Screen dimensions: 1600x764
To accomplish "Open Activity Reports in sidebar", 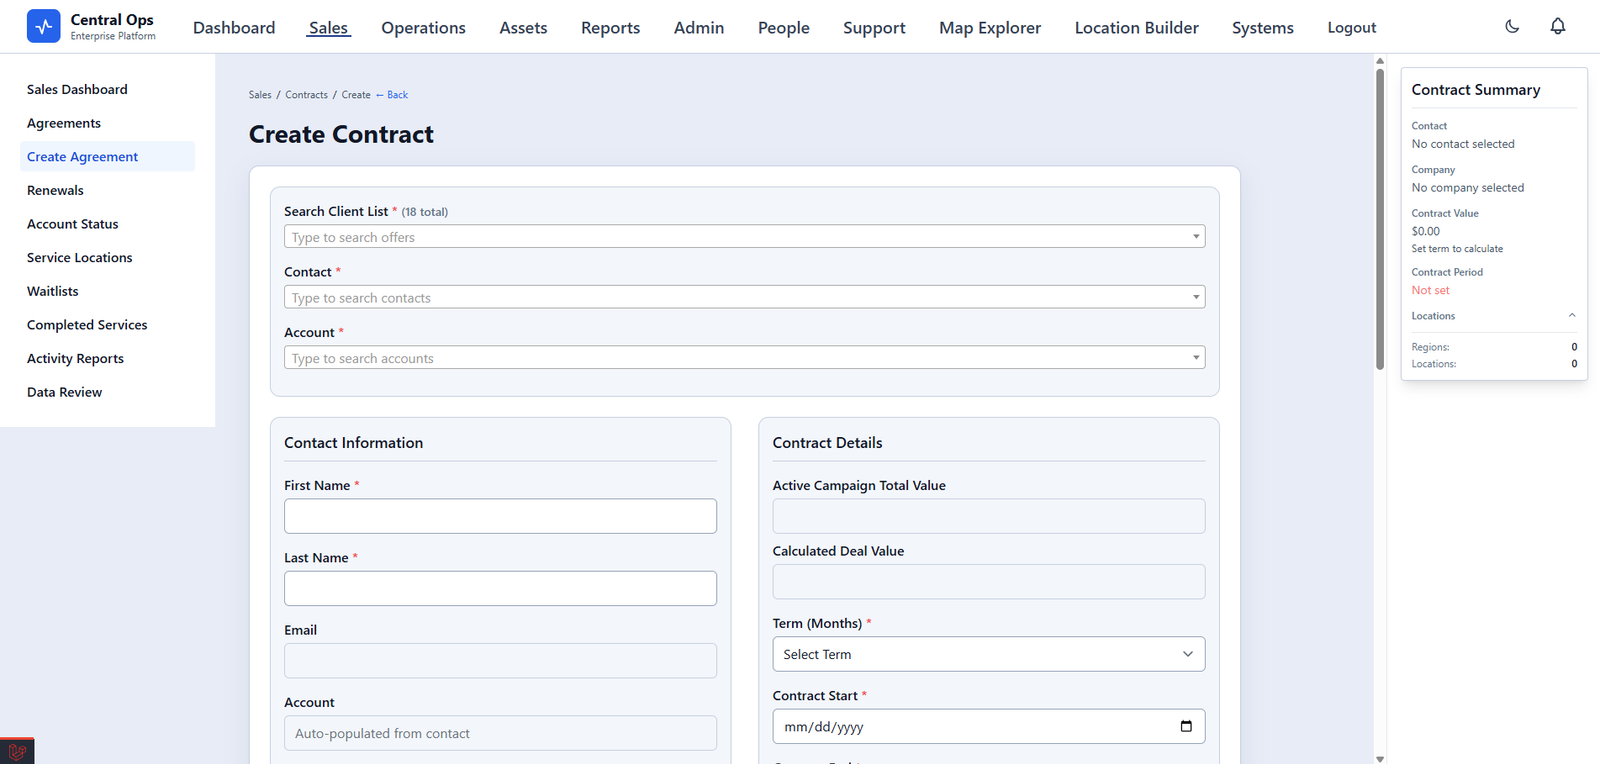I will [107, 358].
